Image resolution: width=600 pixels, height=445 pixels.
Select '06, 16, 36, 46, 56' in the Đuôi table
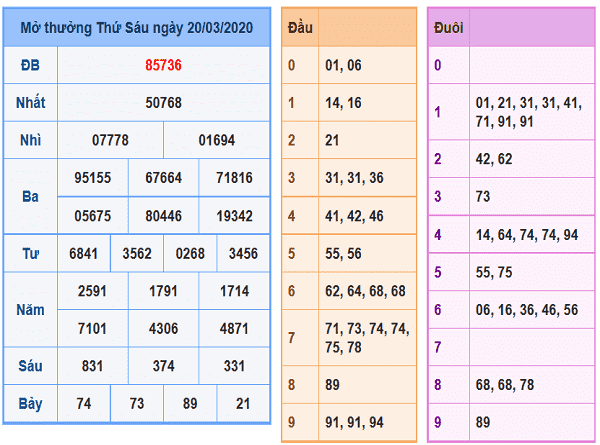coord(527,310)
